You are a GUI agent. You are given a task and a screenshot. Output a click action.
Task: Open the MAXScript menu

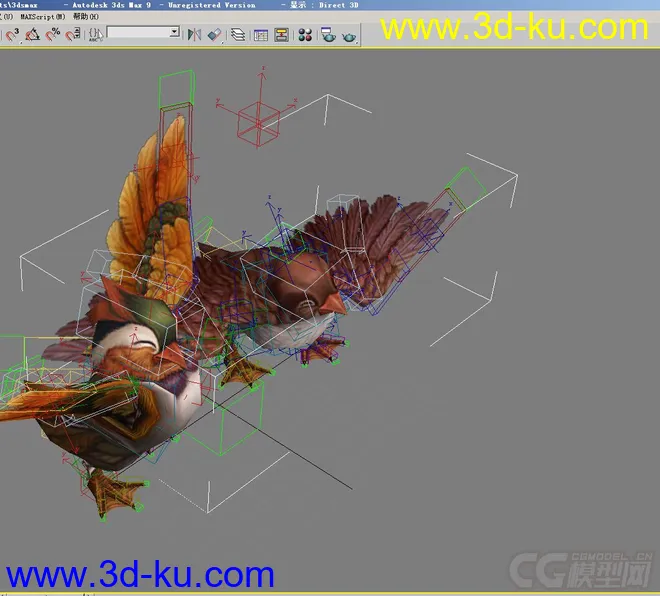point(43,17)
